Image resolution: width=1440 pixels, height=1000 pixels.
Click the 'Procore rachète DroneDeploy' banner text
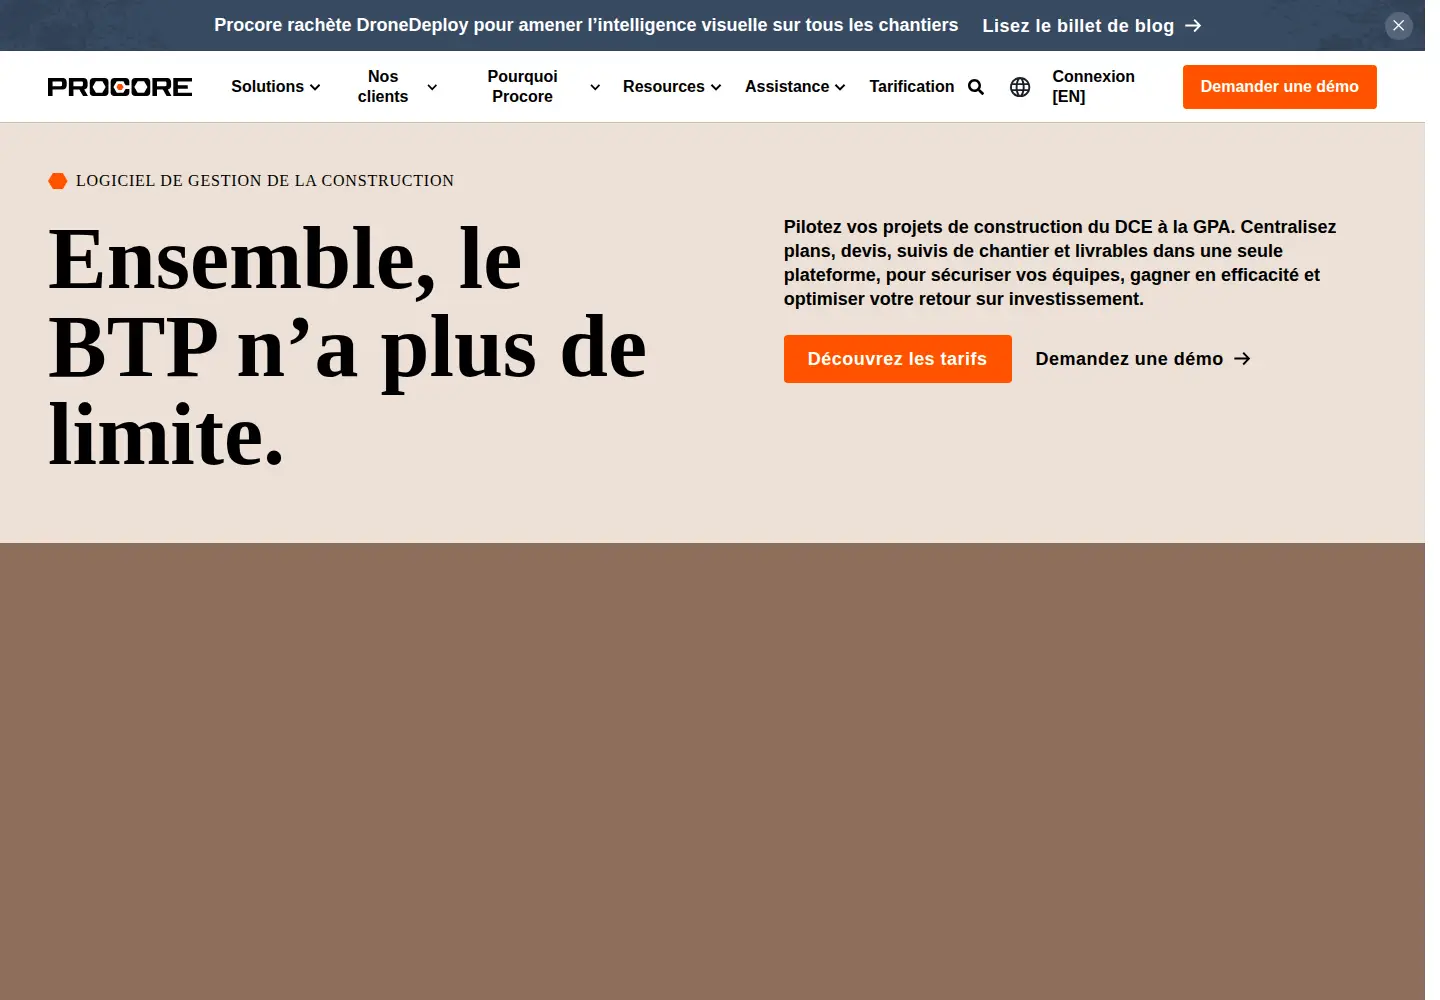click(586, 25)
